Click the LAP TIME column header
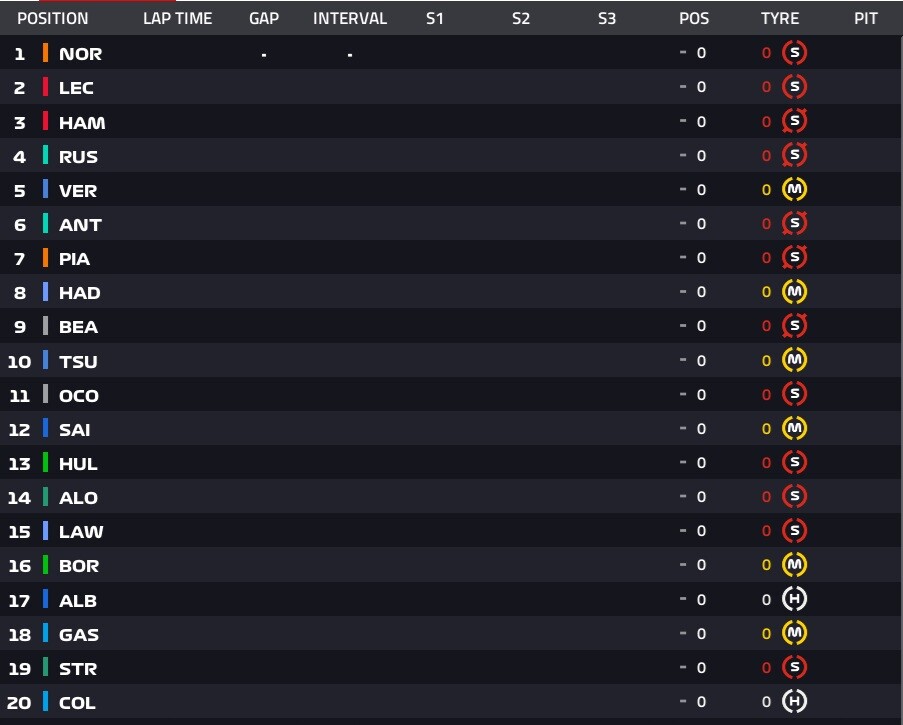This screenshot has width=903, height=725. [177, 18]
